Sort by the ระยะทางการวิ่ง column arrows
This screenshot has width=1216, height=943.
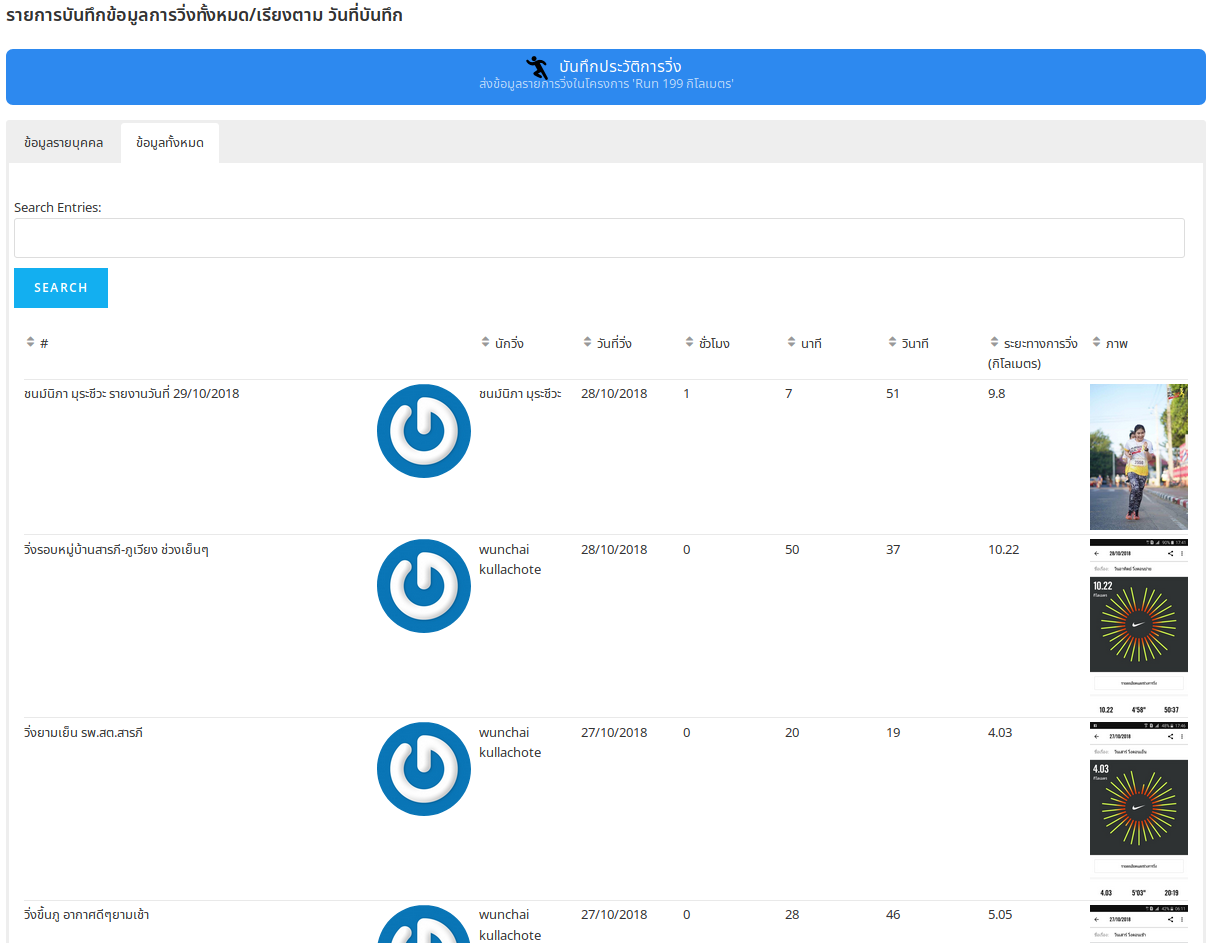click(995, 343)
